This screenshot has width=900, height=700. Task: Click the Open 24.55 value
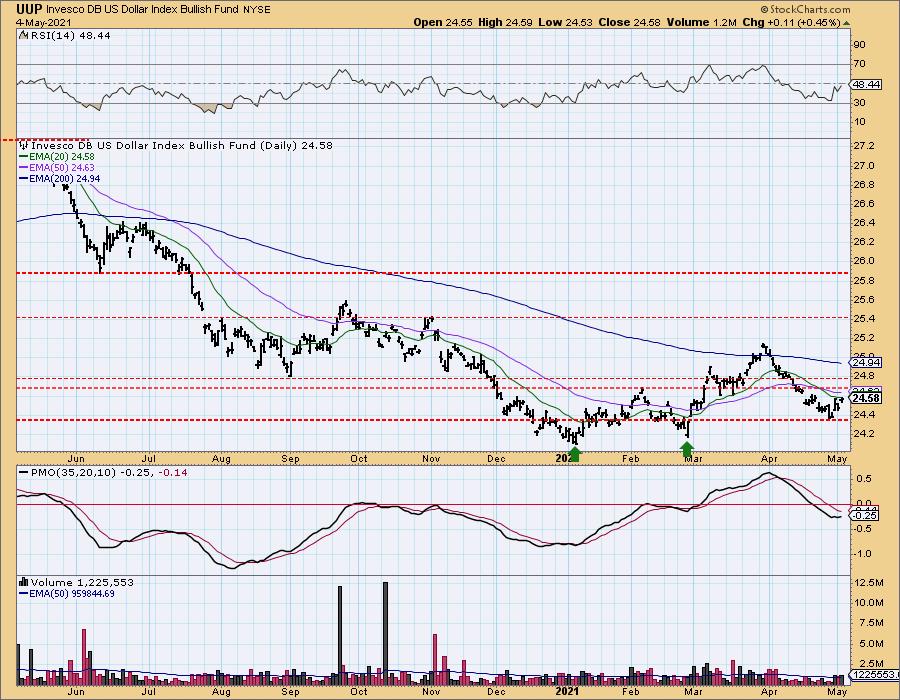(443, 22)
